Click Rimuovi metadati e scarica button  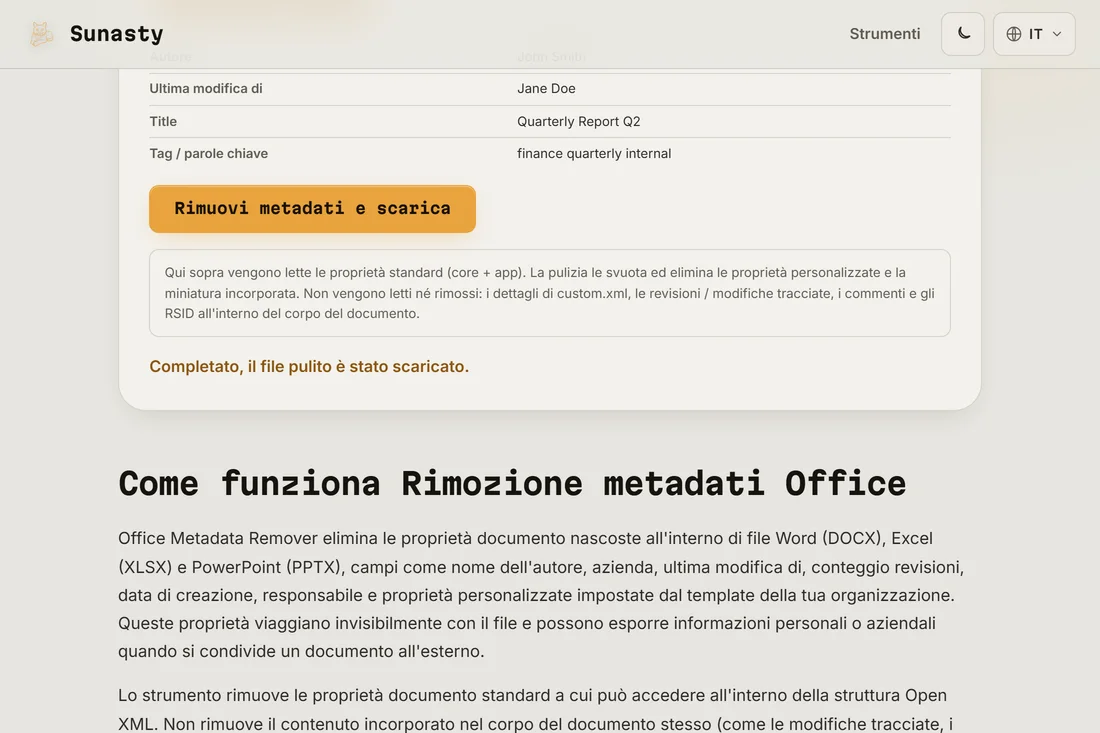coord(312,208)
